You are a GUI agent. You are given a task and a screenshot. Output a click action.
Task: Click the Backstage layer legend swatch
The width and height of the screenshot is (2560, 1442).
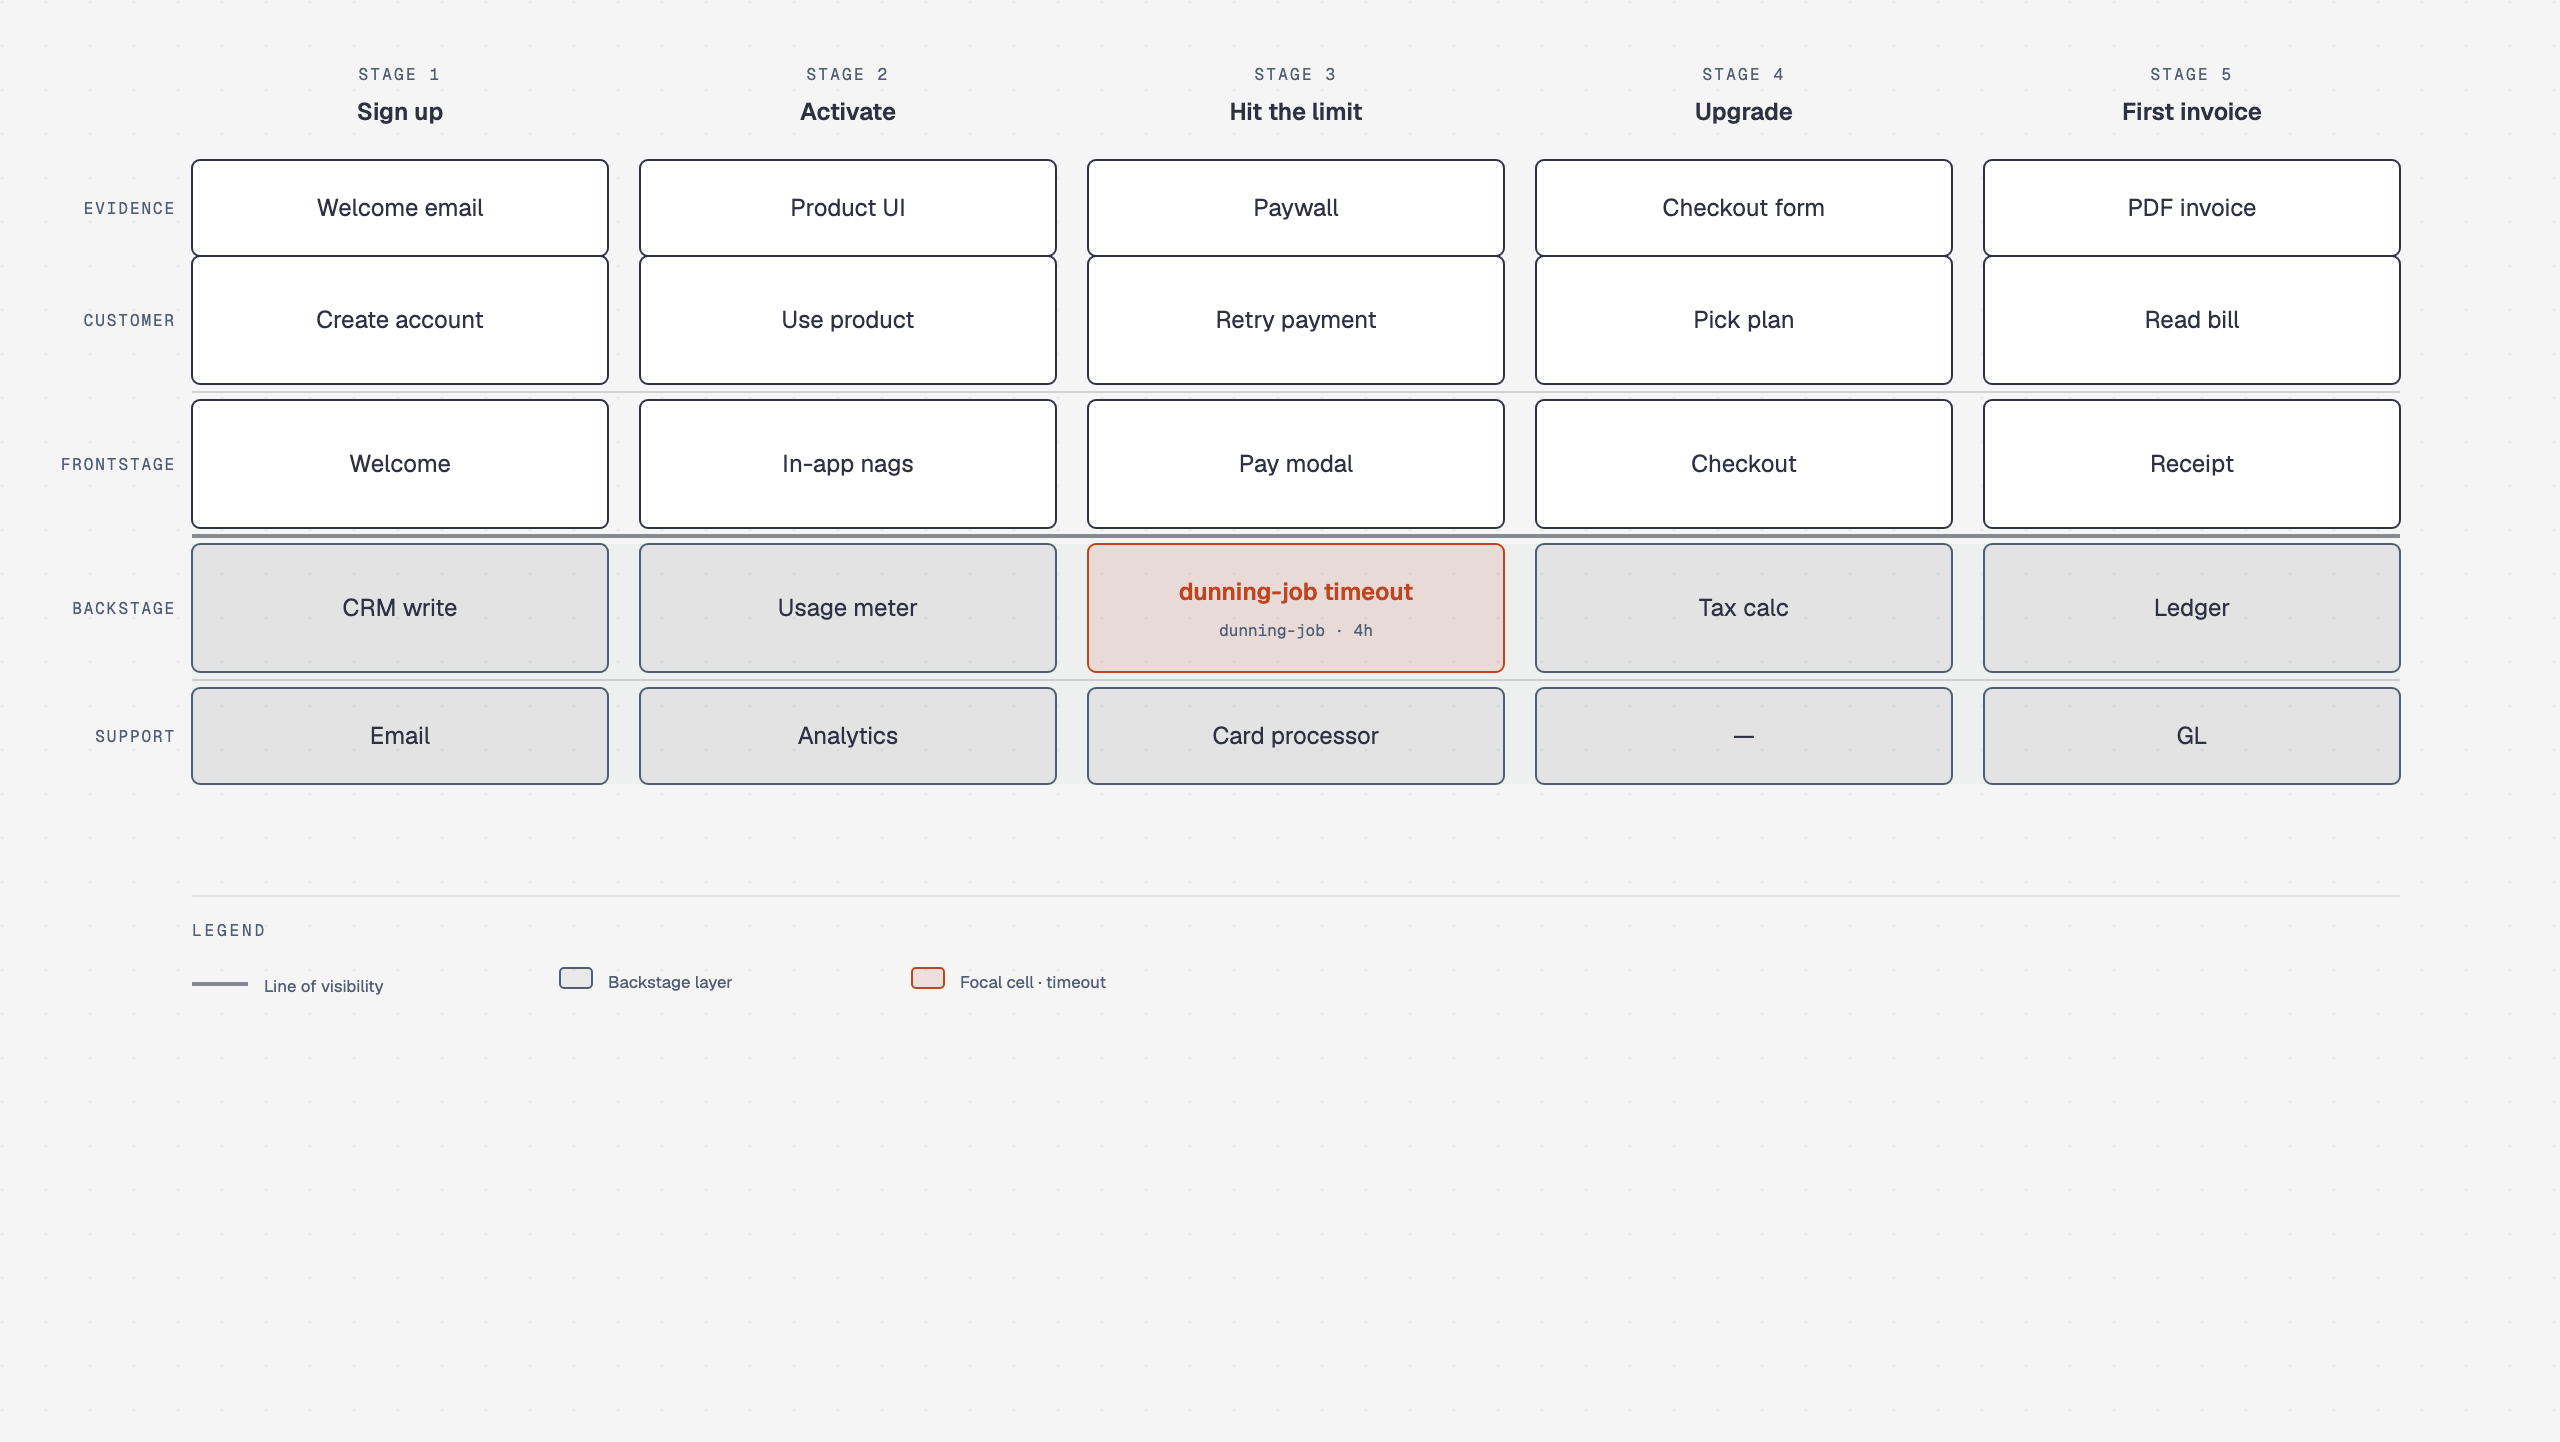tap(576, 978)
